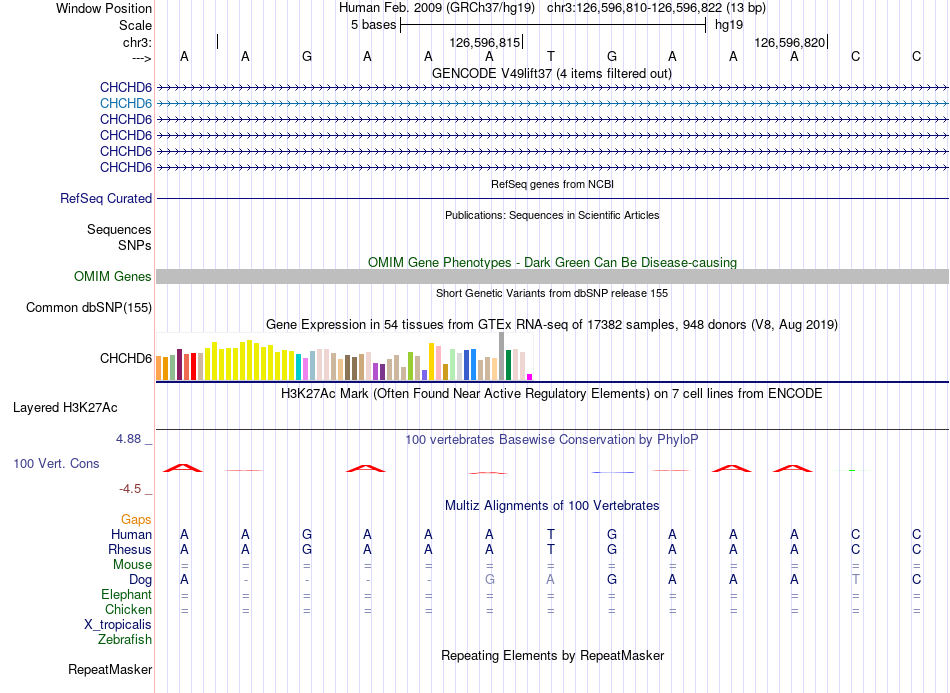Click the green PhyloP mark near base C
The image size is (950, 693).
(x=852, y=470)
